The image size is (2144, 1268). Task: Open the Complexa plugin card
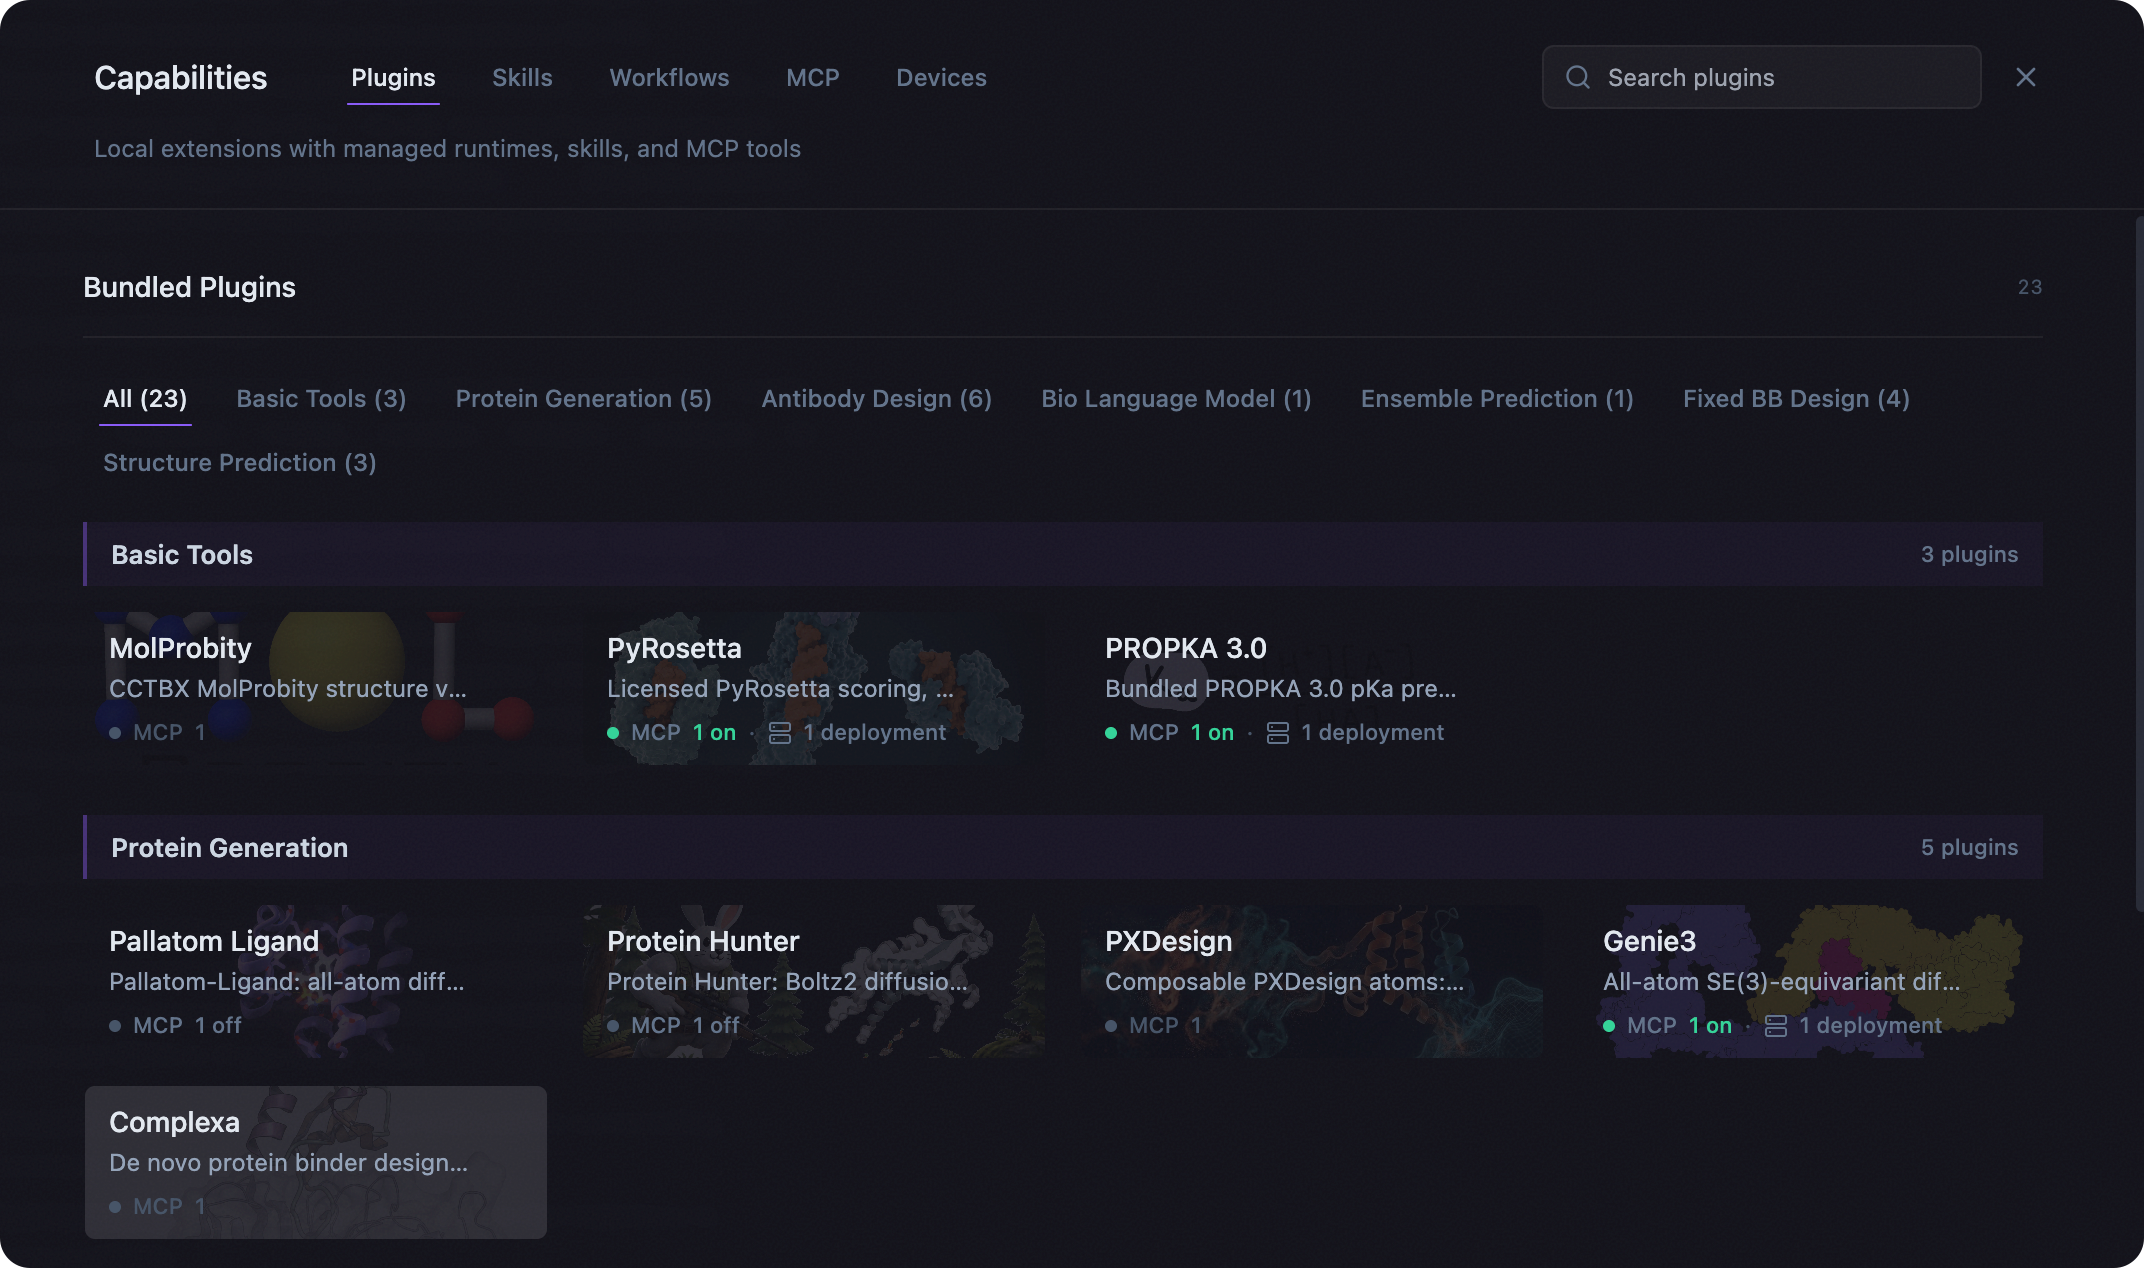(x=316, y=1163)
